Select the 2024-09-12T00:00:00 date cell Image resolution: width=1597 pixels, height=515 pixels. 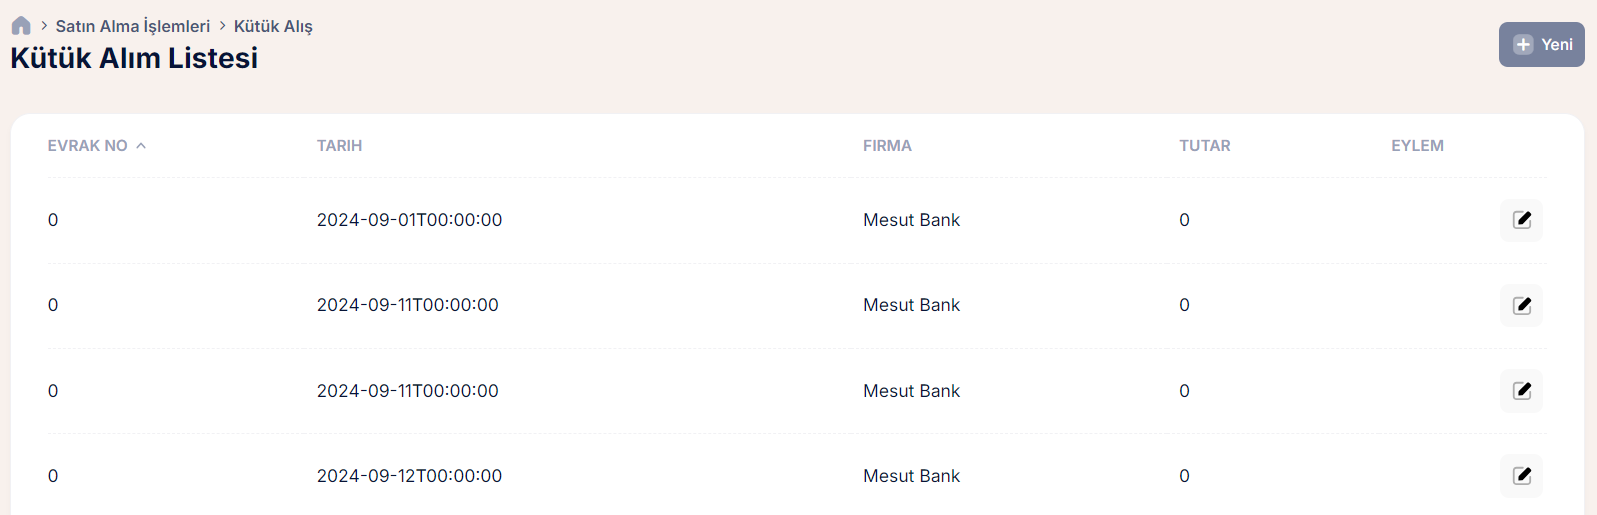tap(409, 476)
